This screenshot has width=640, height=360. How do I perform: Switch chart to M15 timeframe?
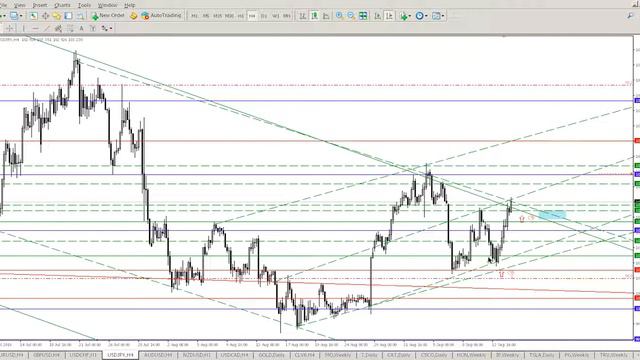[x=218, y=16]
